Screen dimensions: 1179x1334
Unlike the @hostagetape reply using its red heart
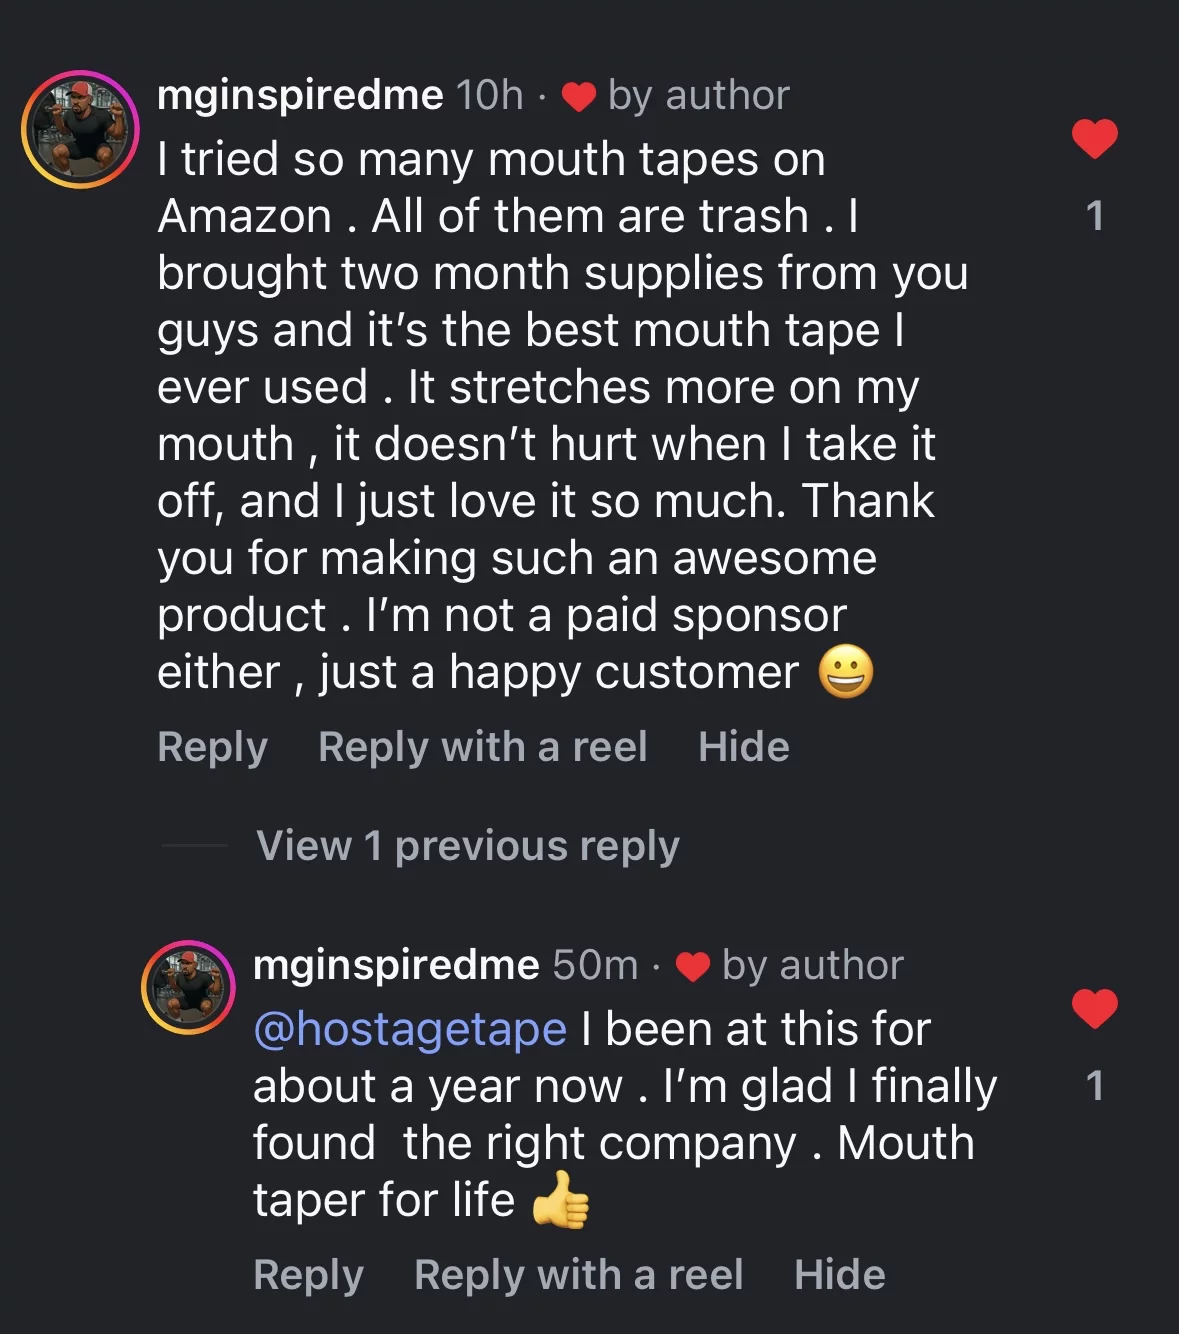pyautogui.click(x=1094, y=1008)
